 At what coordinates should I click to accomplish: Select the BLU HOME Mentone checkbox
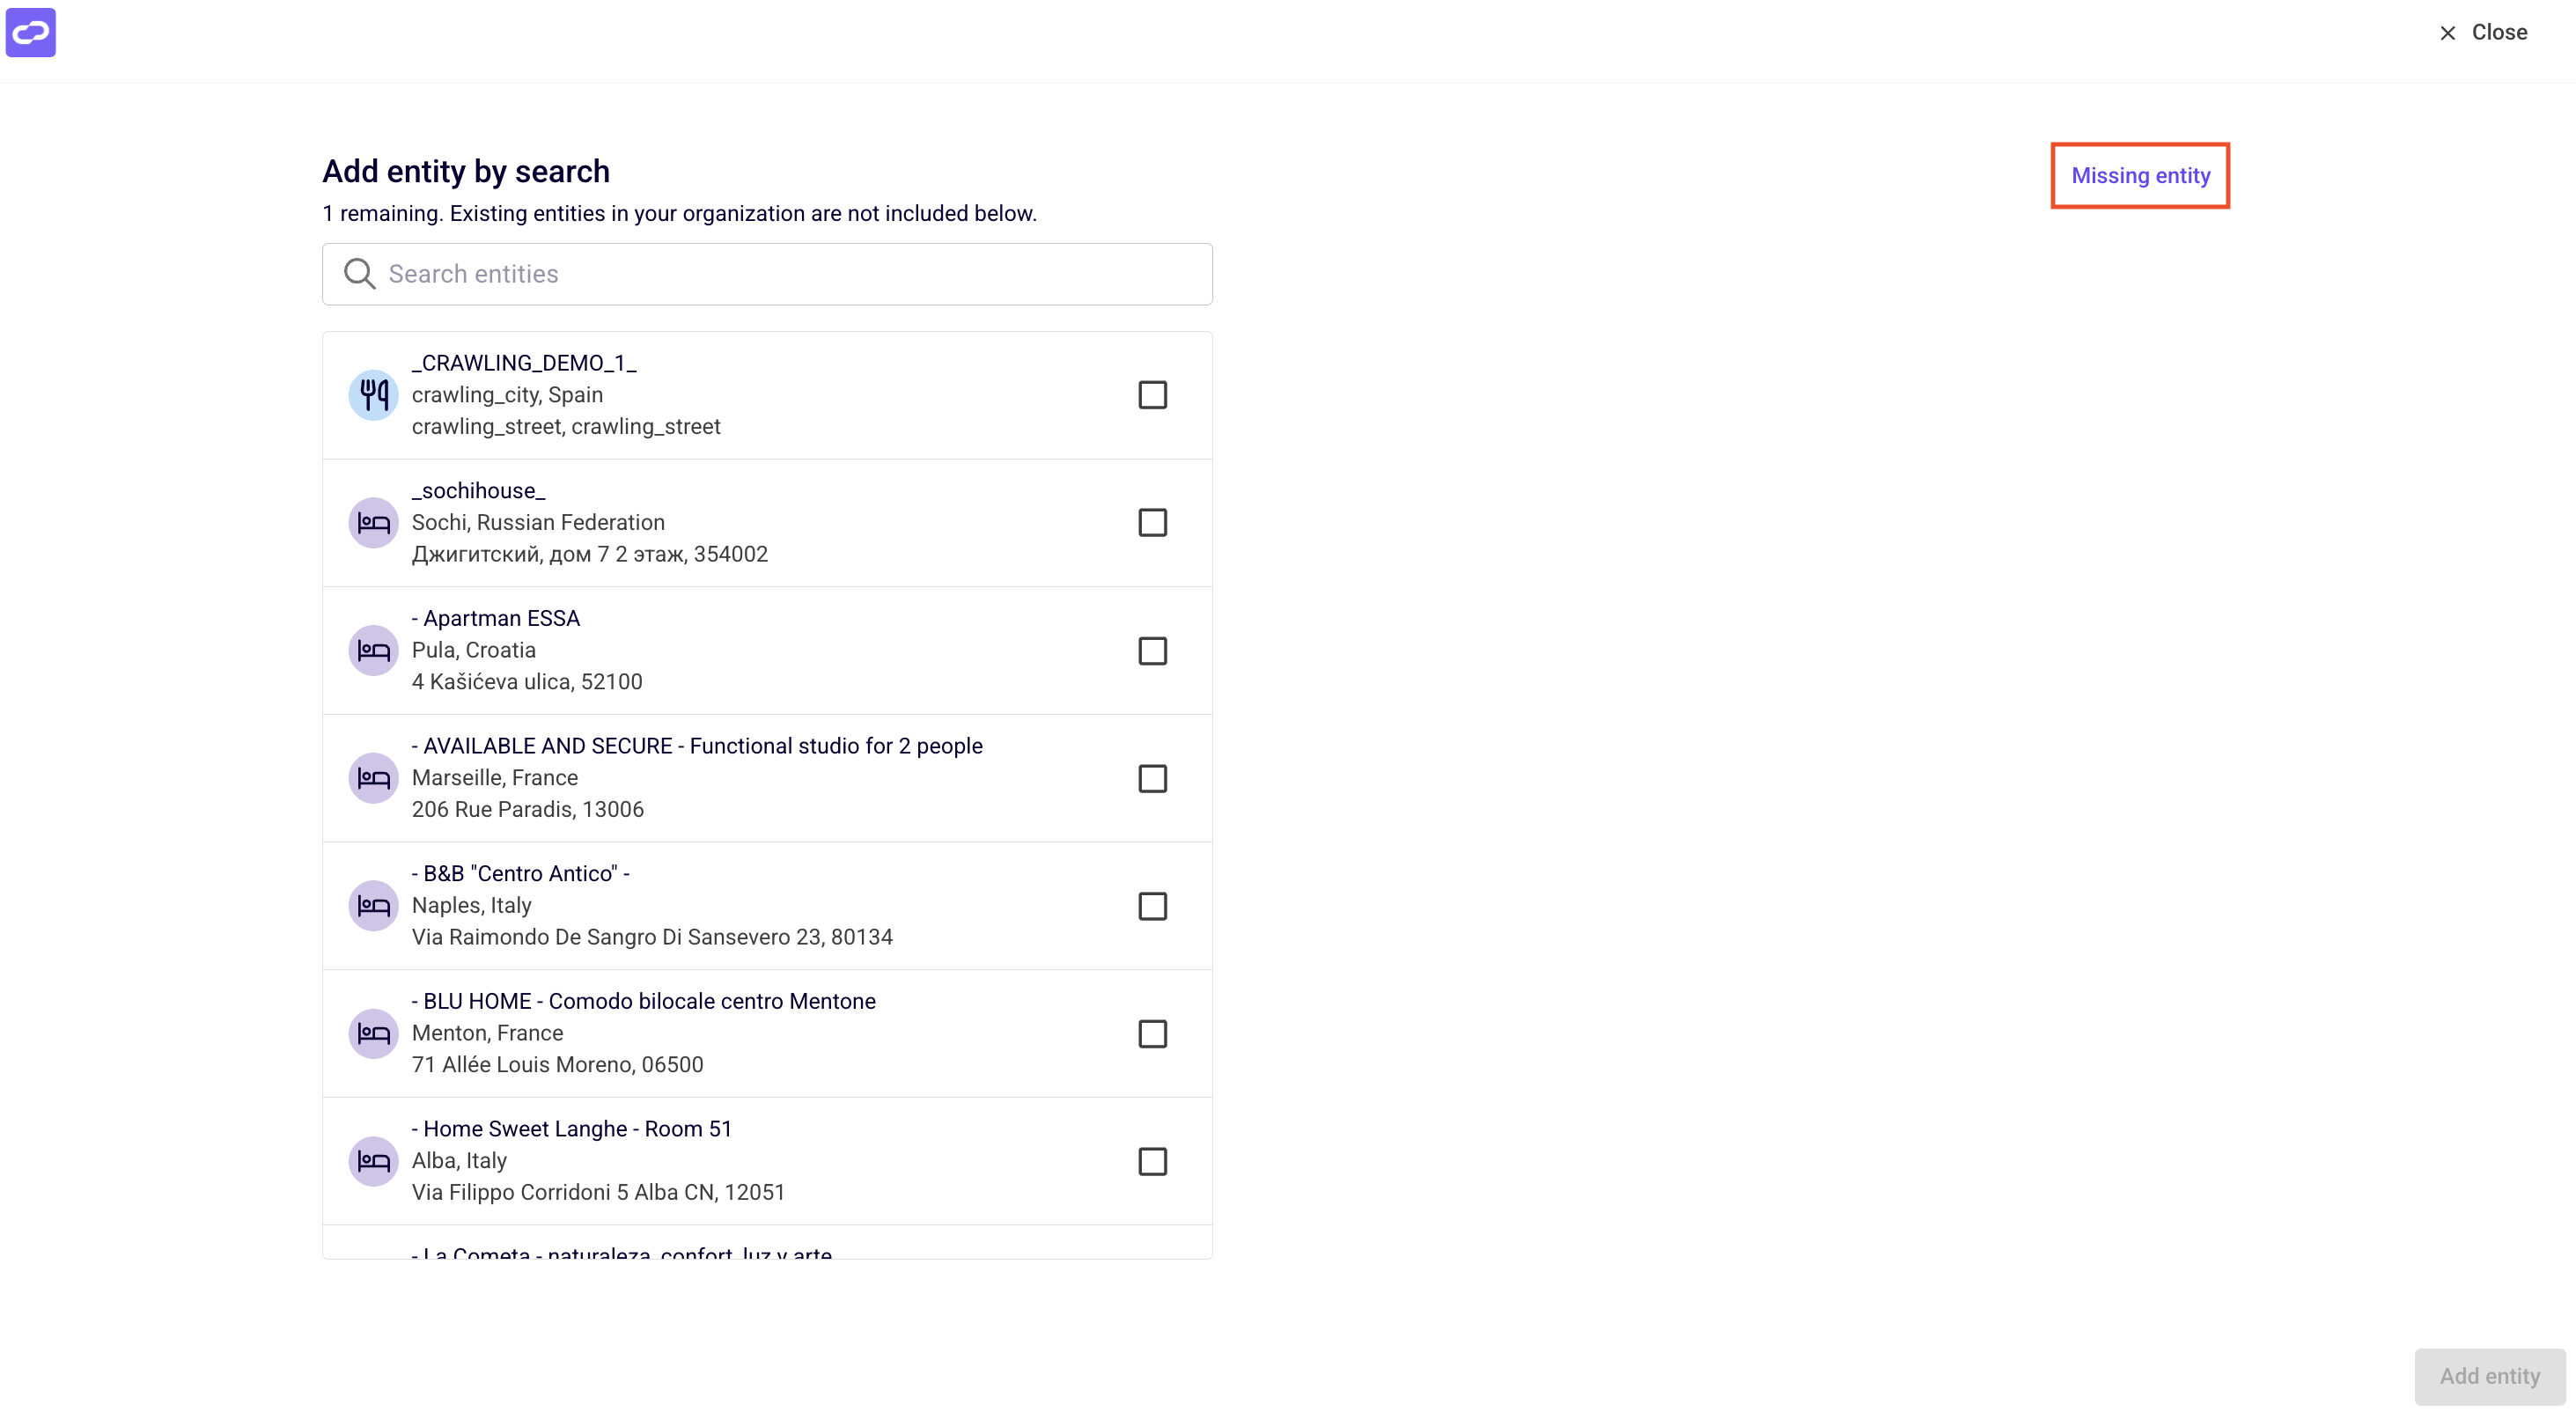(x=1152, y=1034)
